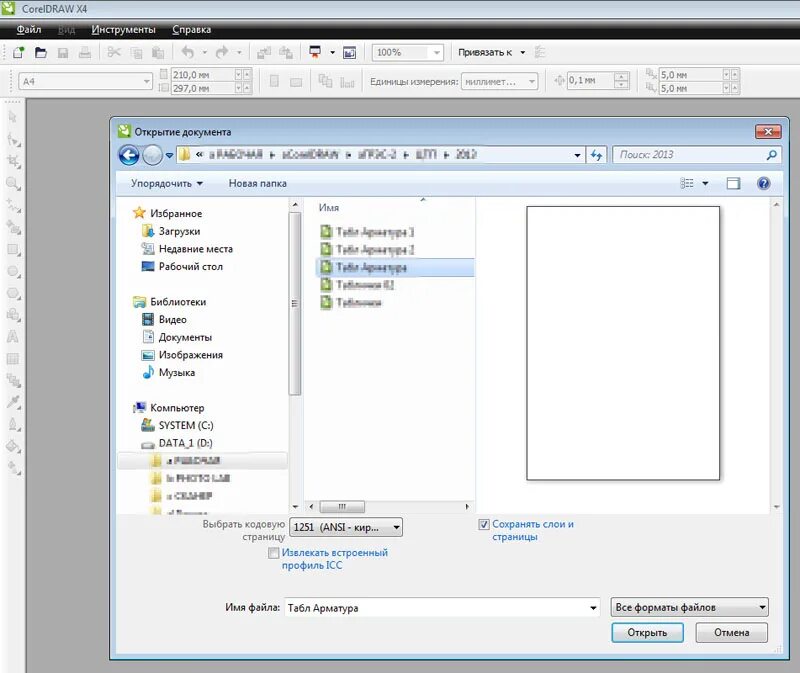
Task: Open the Привязать к dropdown
Action: [x=522, y=53]
